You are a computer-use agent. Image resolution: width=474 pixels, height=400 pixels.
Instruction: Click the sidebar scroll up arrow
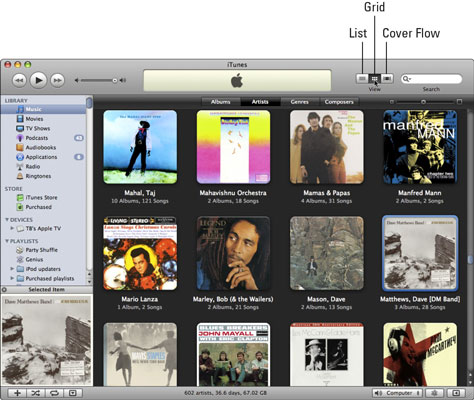point(89,274)
